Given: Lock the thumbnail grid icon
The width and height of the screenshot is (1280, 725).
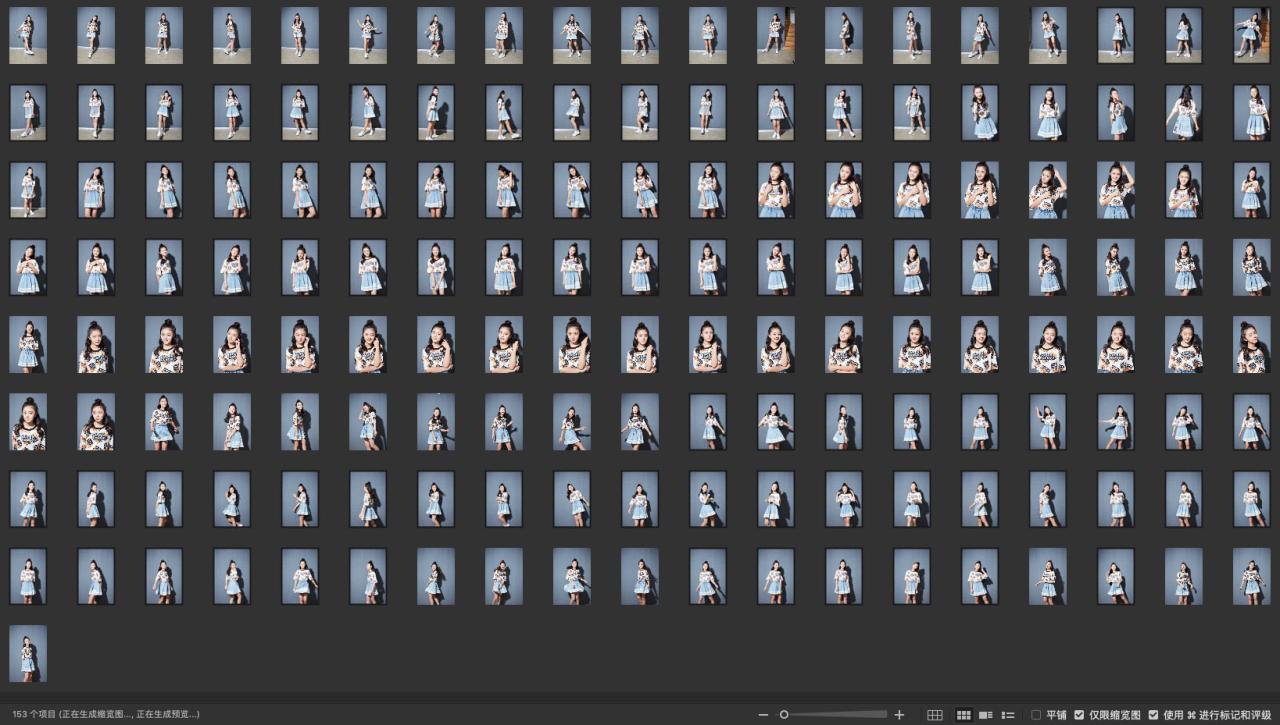Looking at the screenshot, I should pyautogui.click(x=935, y=715).
